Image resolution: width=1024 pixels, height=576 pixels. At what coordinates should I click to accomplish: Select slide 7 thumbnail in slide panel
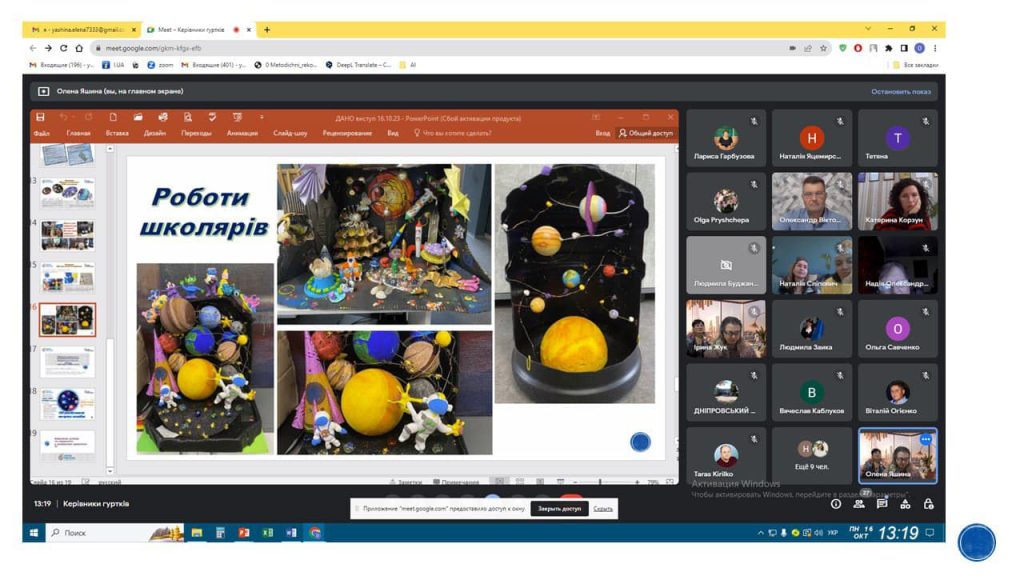coord(68,362)
